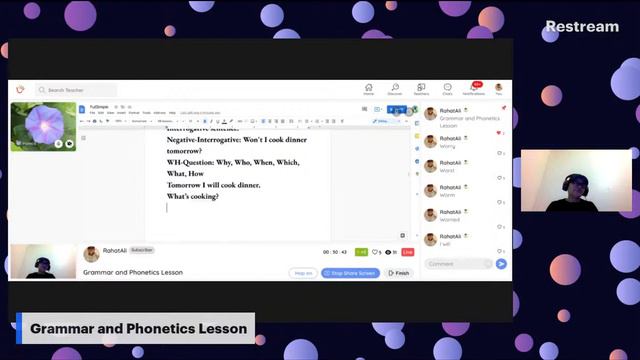640x360 pixels.
Task: Click the Google Docs home icon
Action: coord(82,109)
